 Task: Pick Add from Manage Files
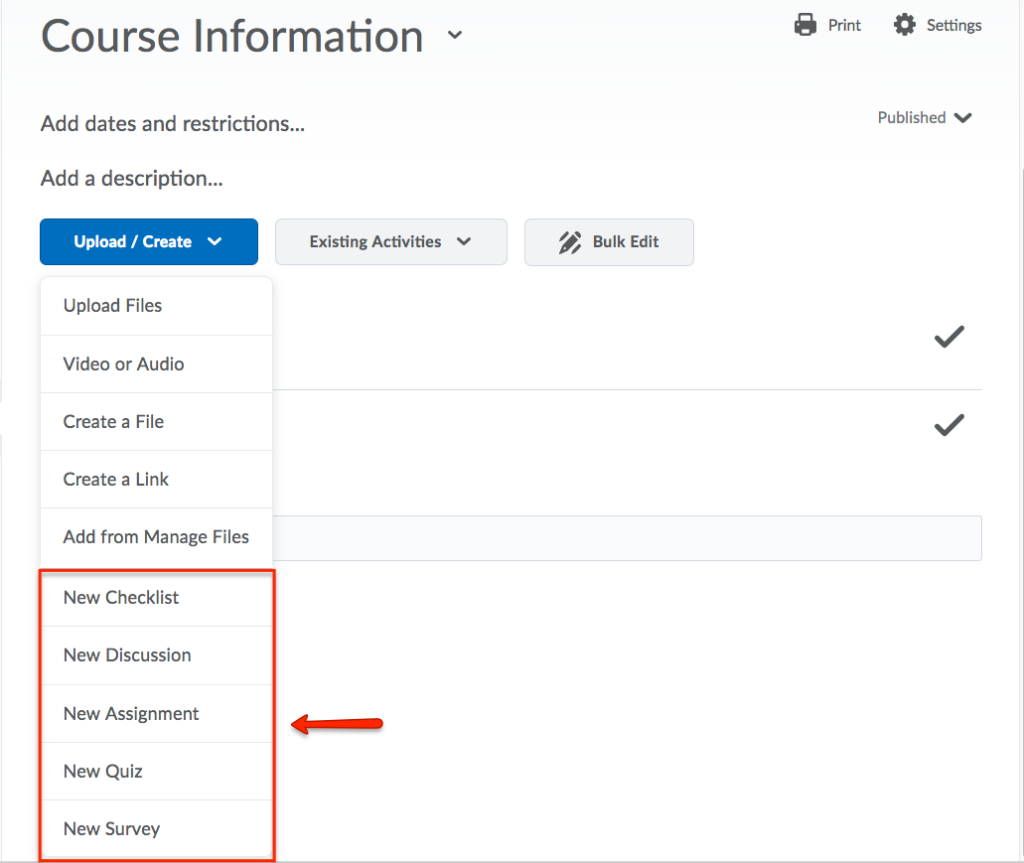(x=155, y=538)
